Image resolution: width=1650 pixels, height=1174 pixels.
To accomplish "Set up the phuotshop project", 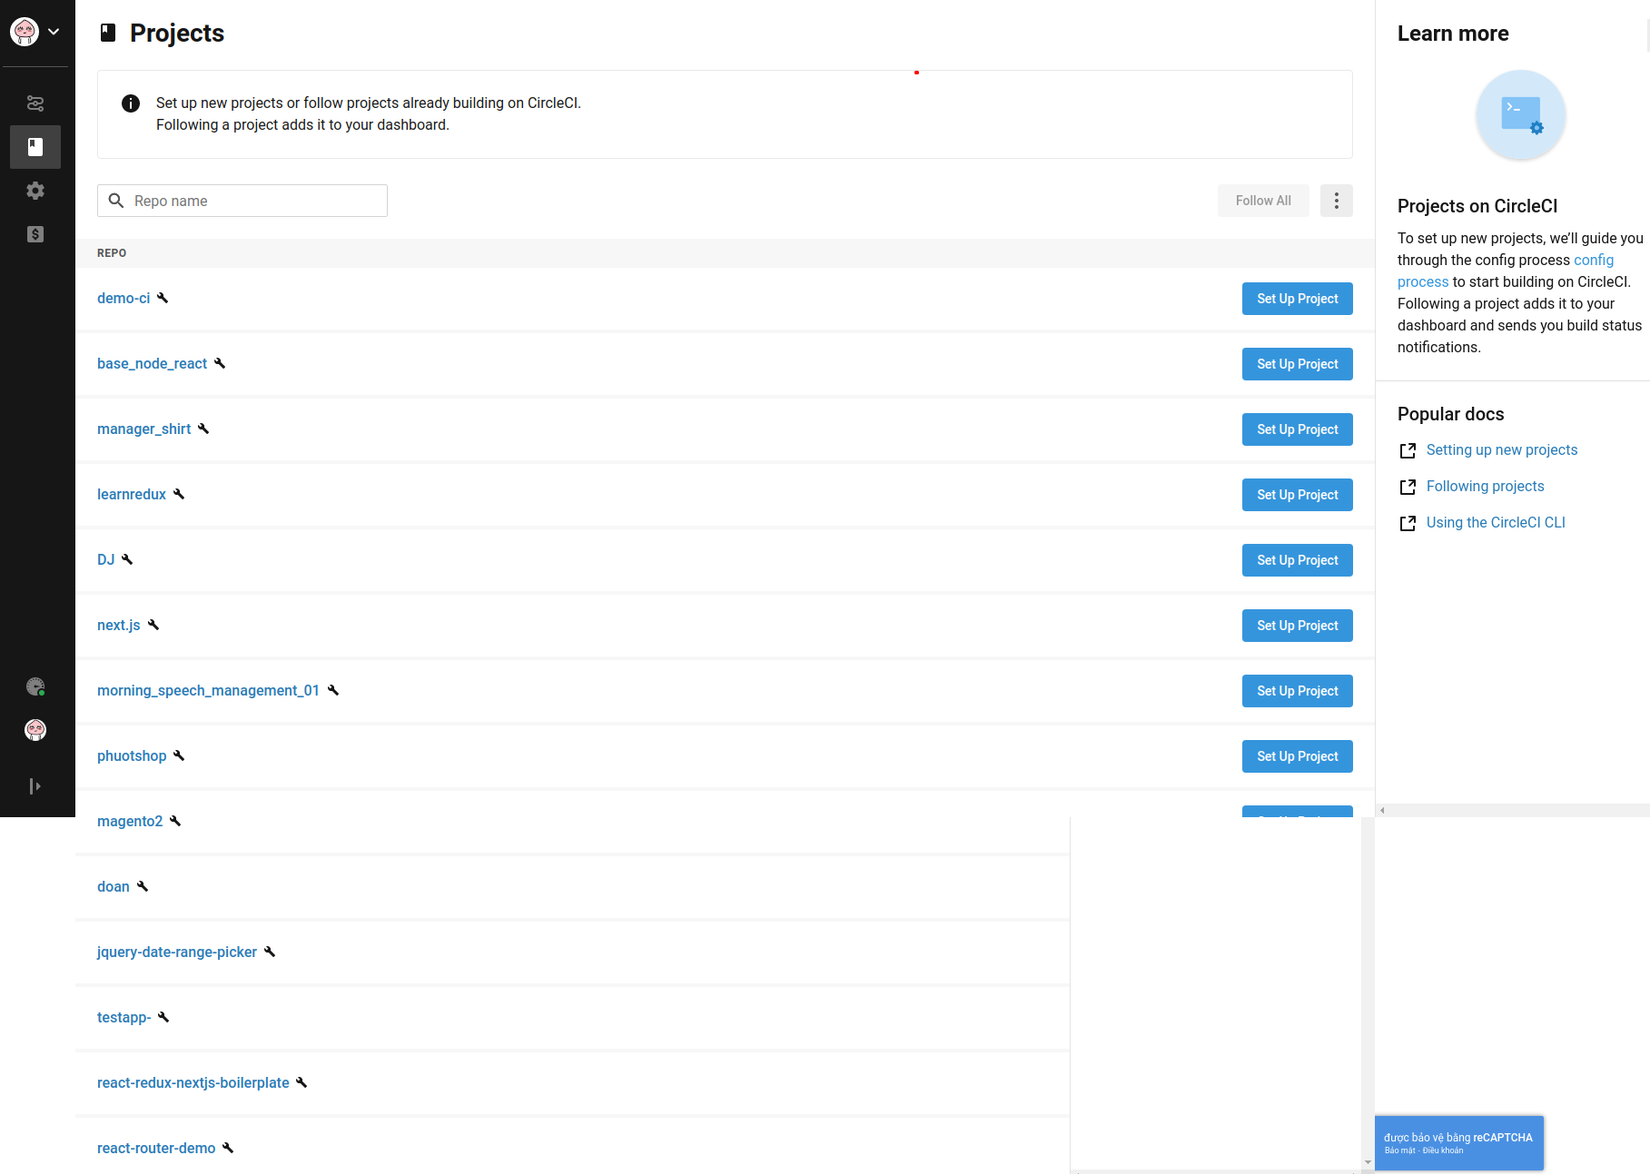I will 1297,757.
